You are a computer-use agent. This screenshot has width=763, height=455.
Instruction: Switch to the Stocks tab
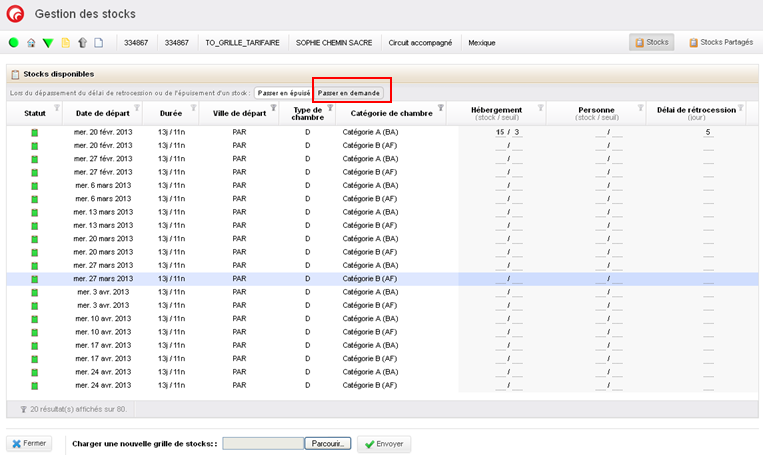click(x=652, y=43)
